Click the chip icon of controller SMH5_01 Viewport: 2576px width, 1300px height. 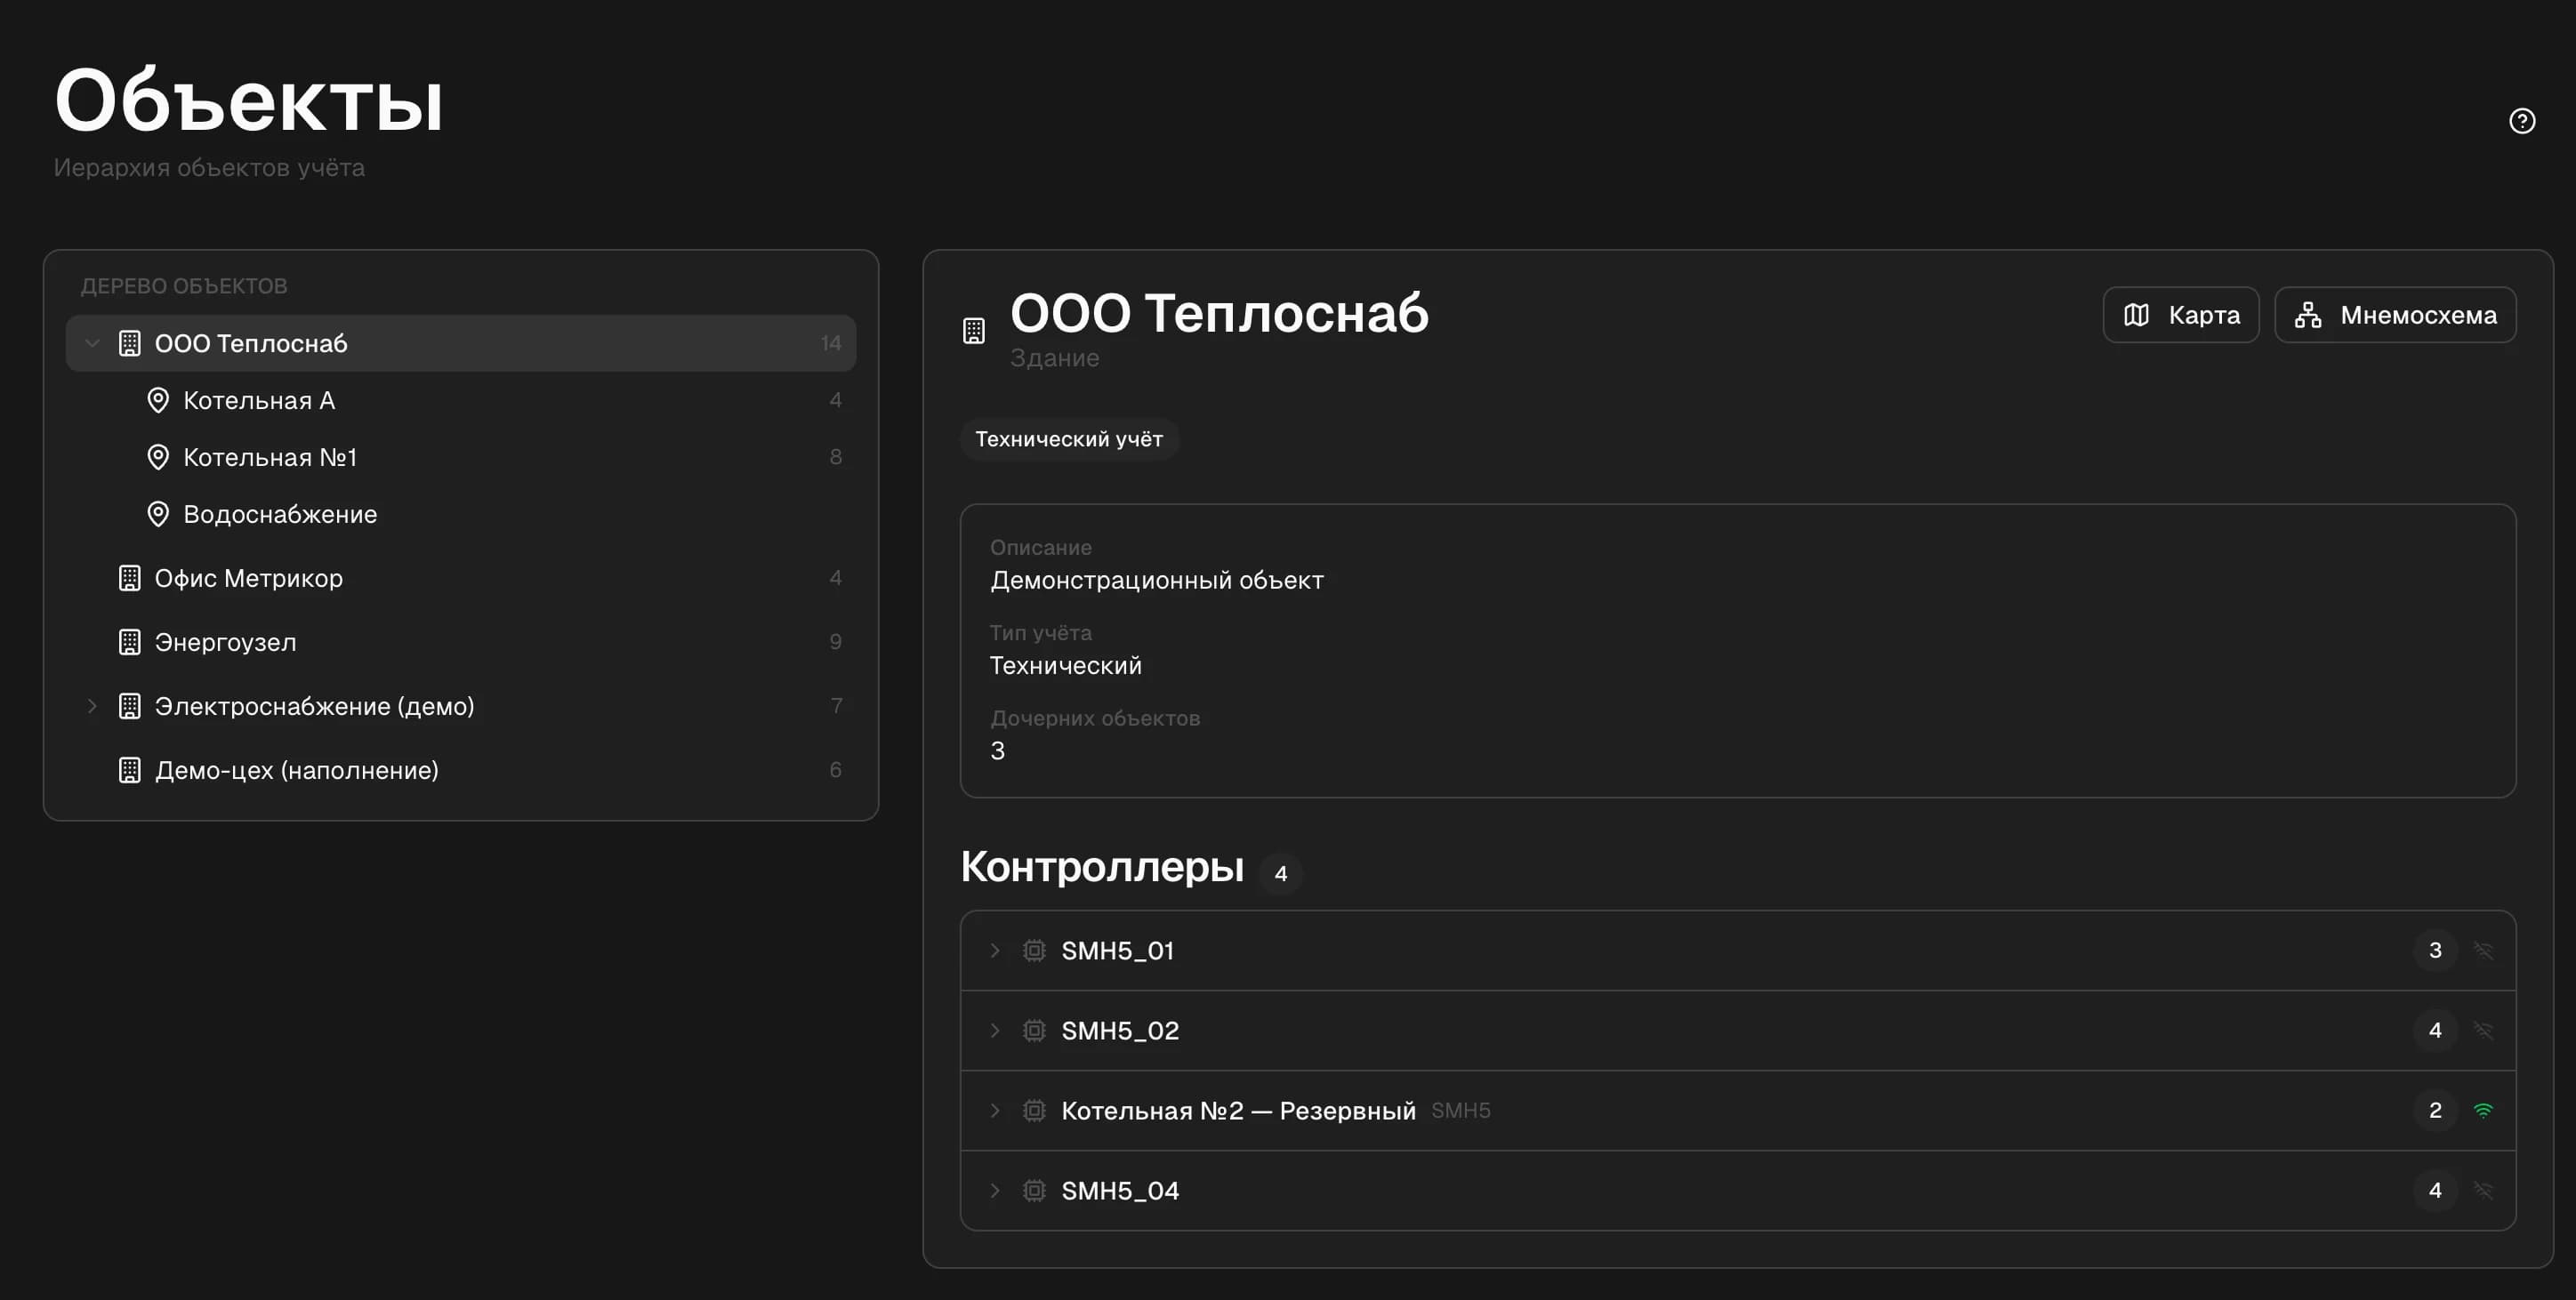point(1034,950)
